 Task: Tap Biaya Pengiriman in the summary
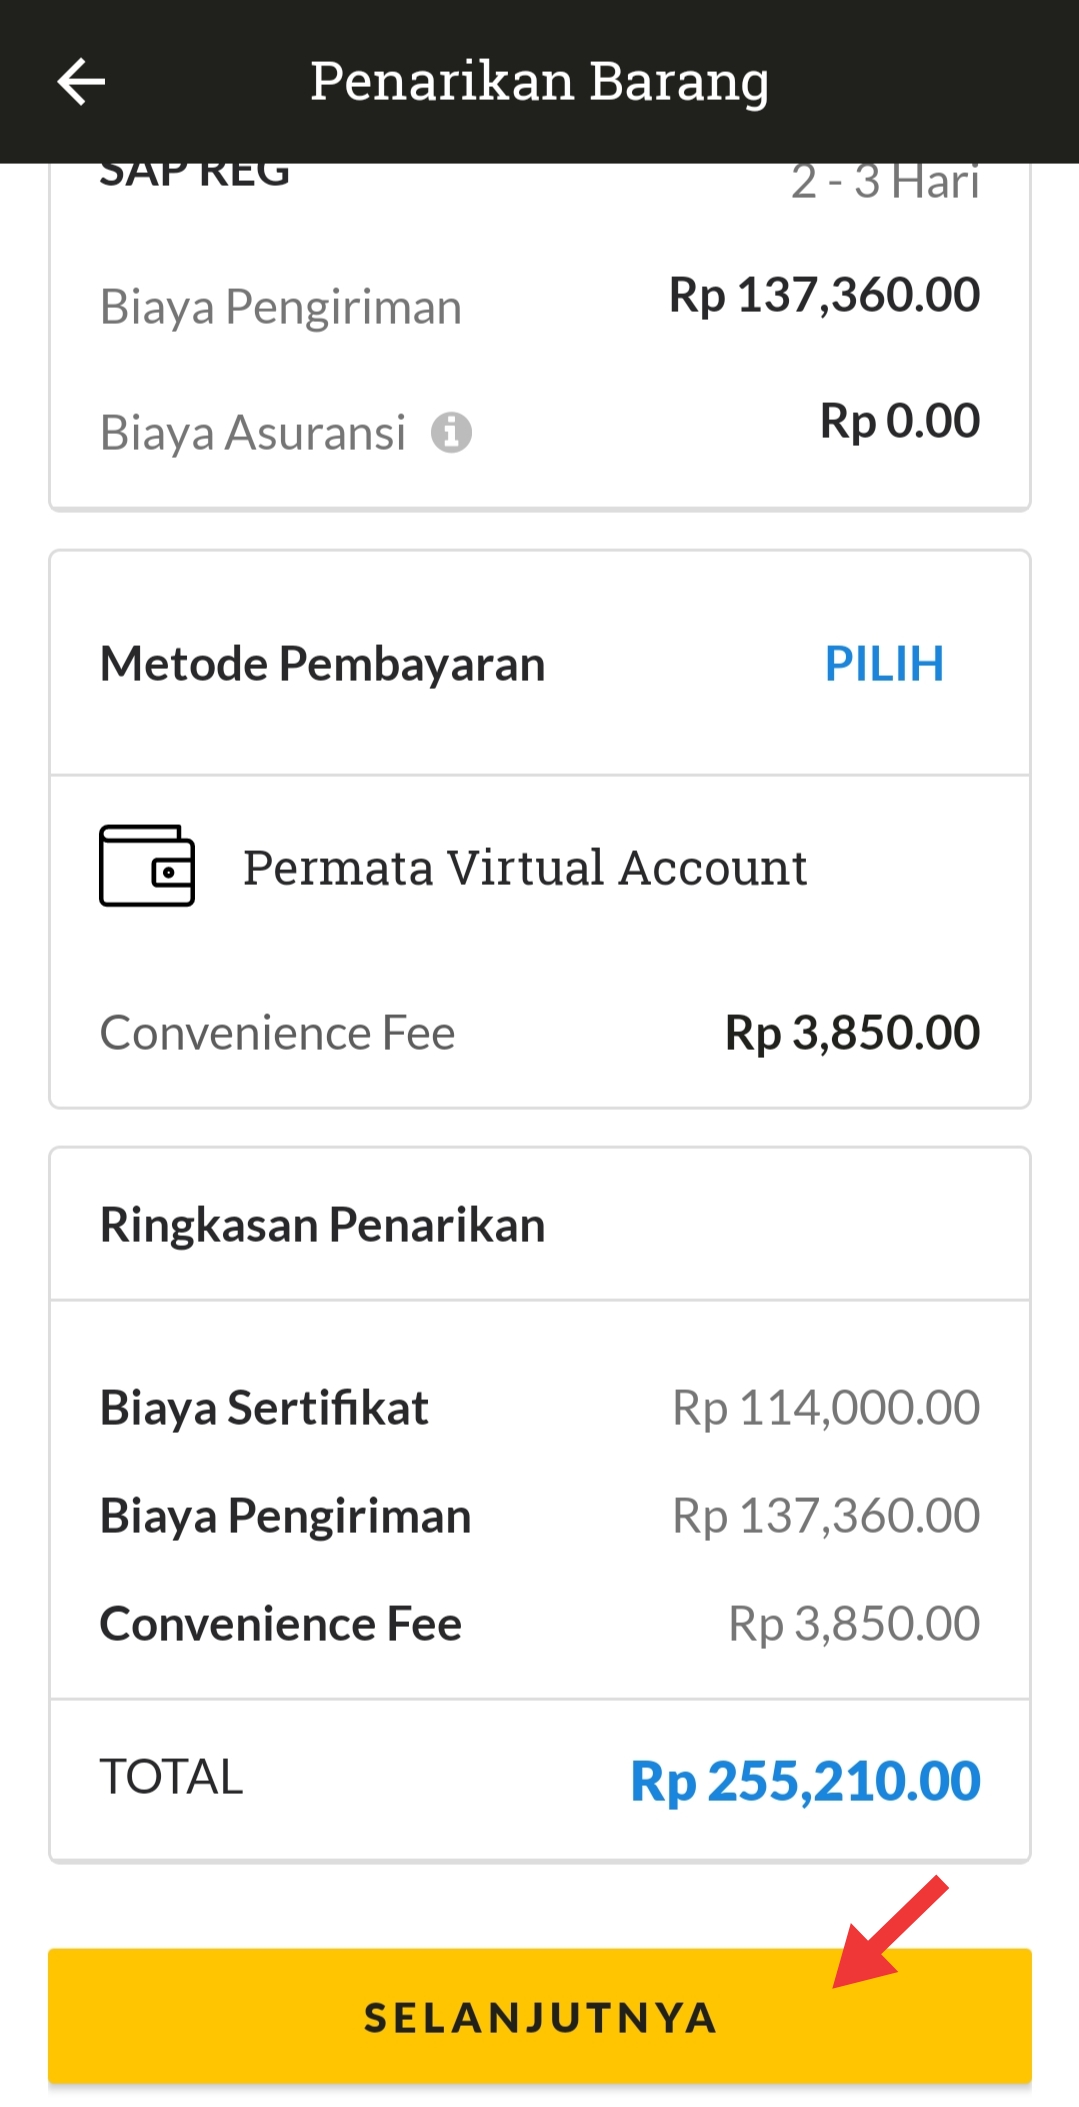pyautogui.click(x=286, y=1516)
